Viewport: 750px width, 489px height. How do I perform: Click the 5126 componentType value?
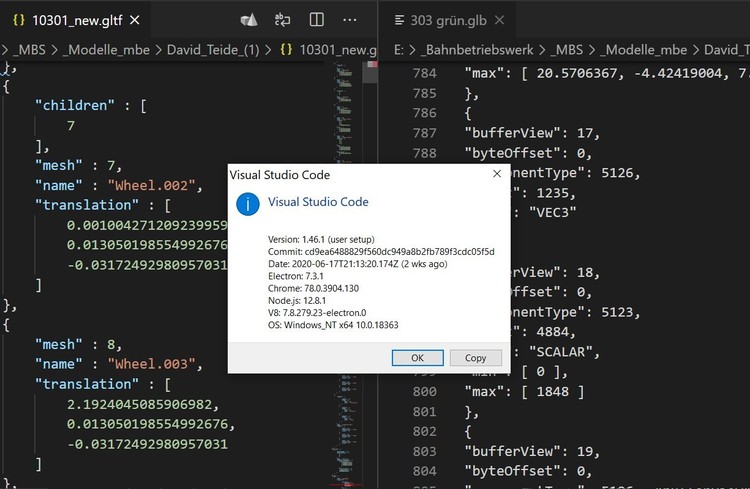617,173
